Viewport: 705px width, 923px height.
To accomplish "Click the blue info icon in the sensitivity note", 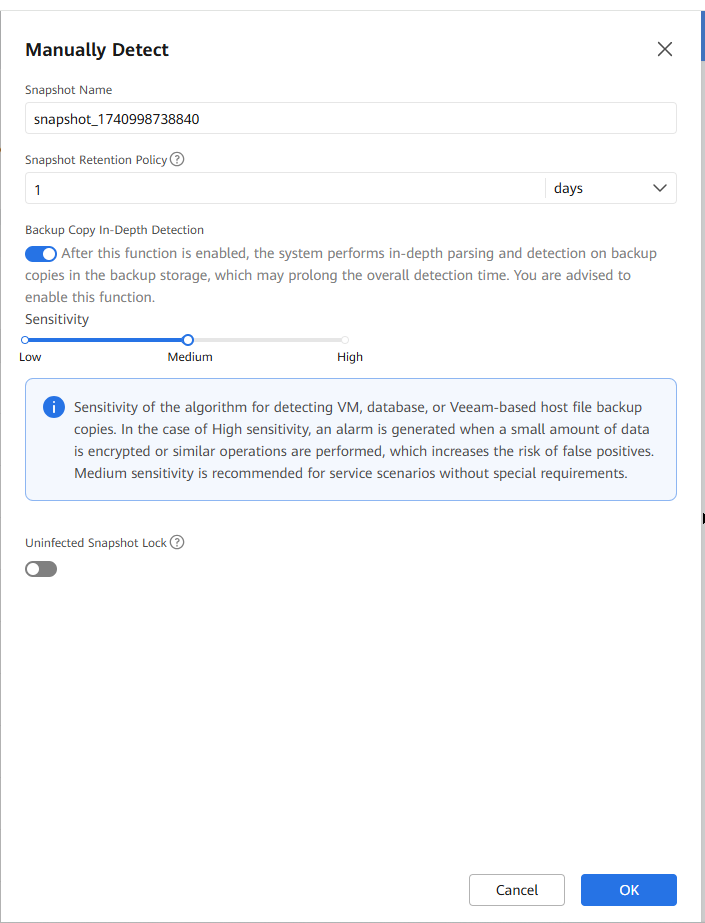I will pyautogui.click(x=54, y=408).
